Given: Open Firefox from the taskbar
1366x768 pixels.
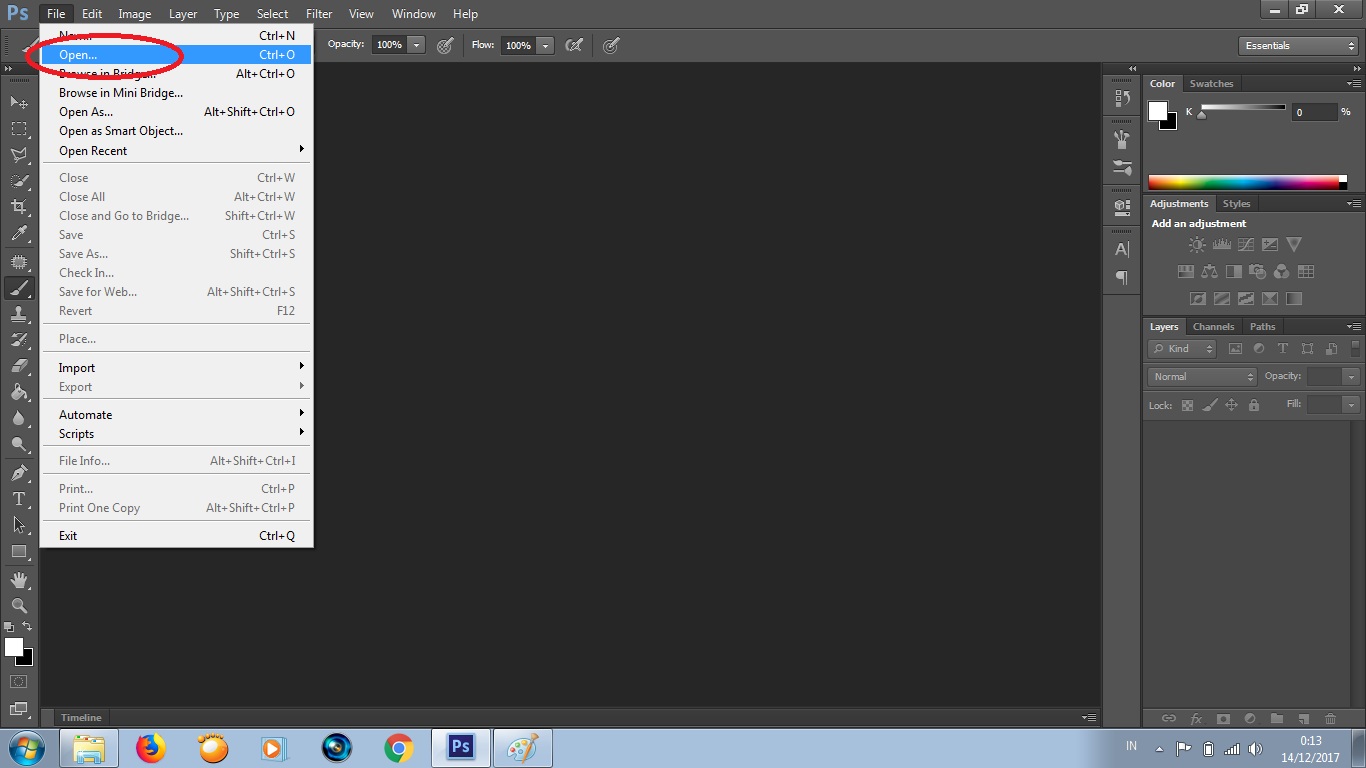Looking at the screenshot, I should click(x=151, y=748).
